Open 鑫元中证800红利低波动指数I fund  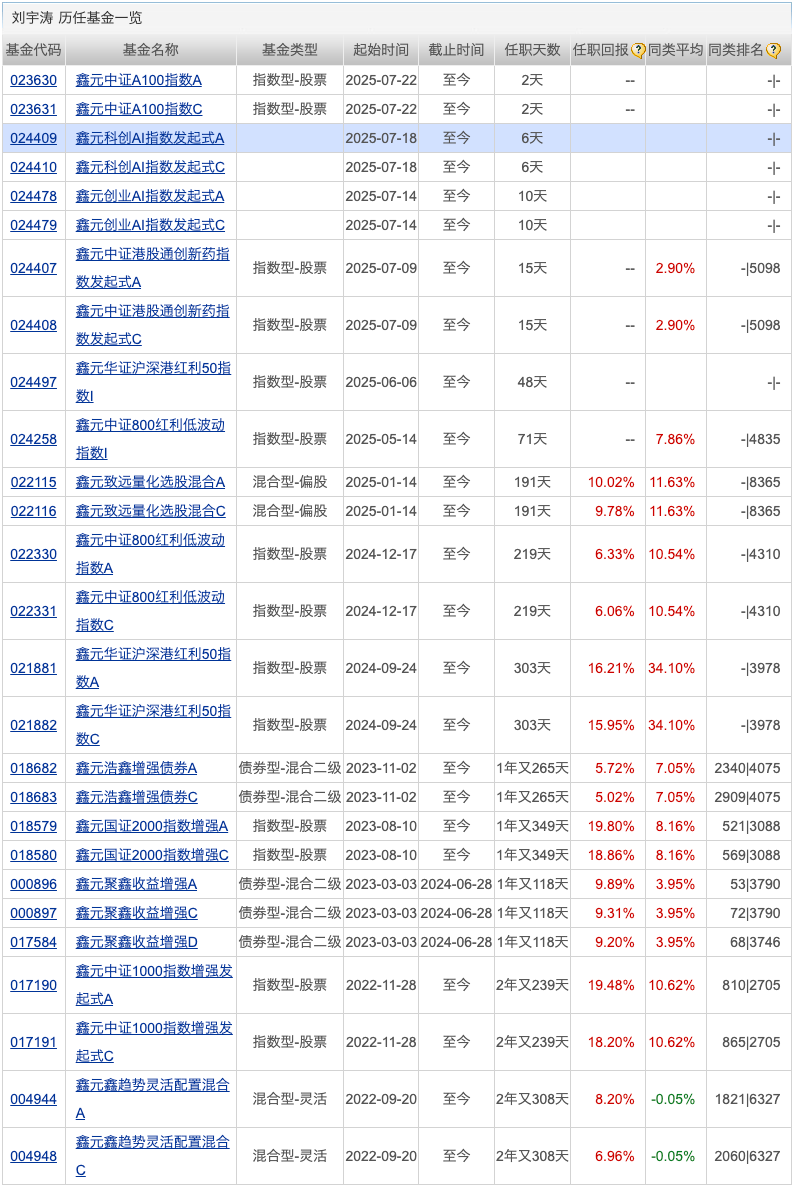(x=150, y=438)
